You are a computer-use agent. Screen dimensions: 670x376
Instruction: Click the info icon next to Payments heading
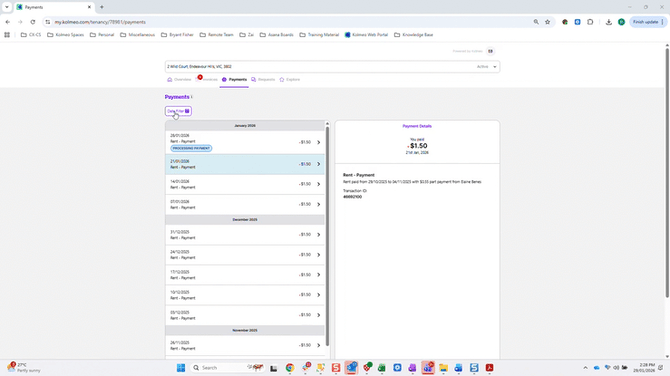[191, 97]
